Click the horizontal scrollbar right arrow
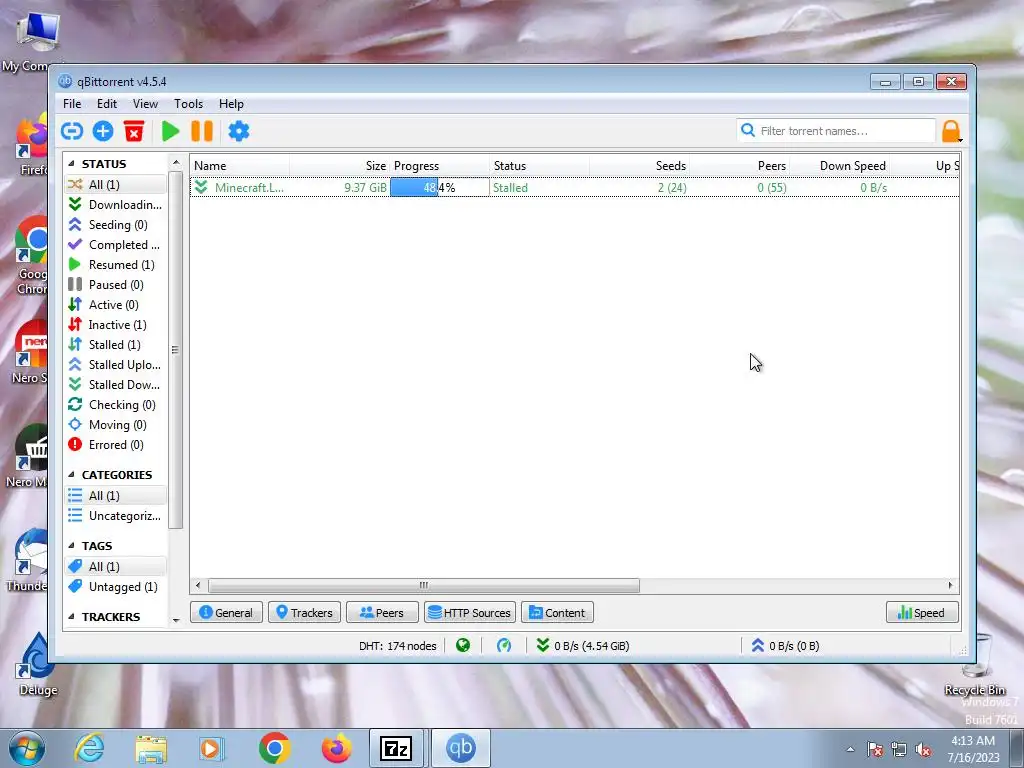The image size is (1024, 768). coord(950,585)
